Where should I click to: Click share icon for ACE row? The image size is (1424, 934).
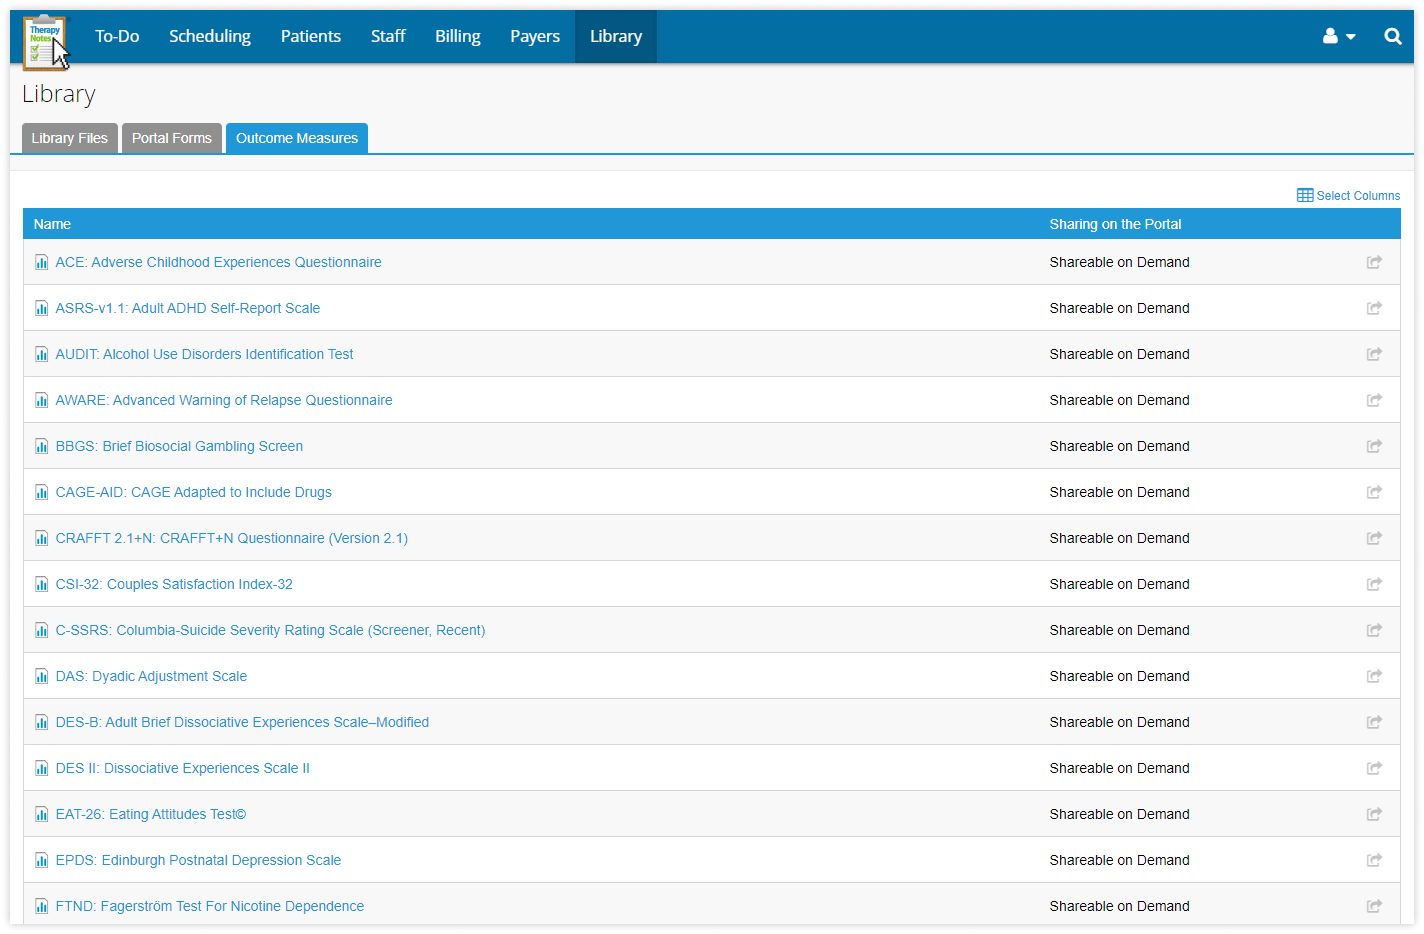1374,262
